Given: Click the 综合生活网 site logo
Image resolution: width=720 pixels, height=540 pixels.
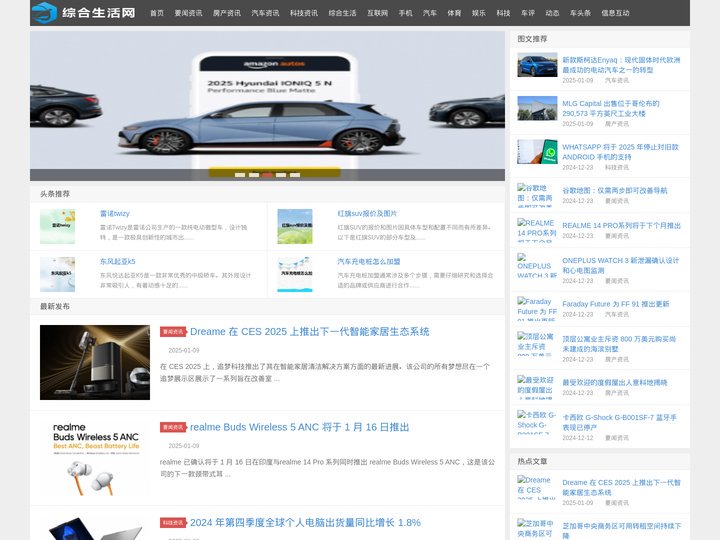Looking at the screenshot, I should (84, 12).
